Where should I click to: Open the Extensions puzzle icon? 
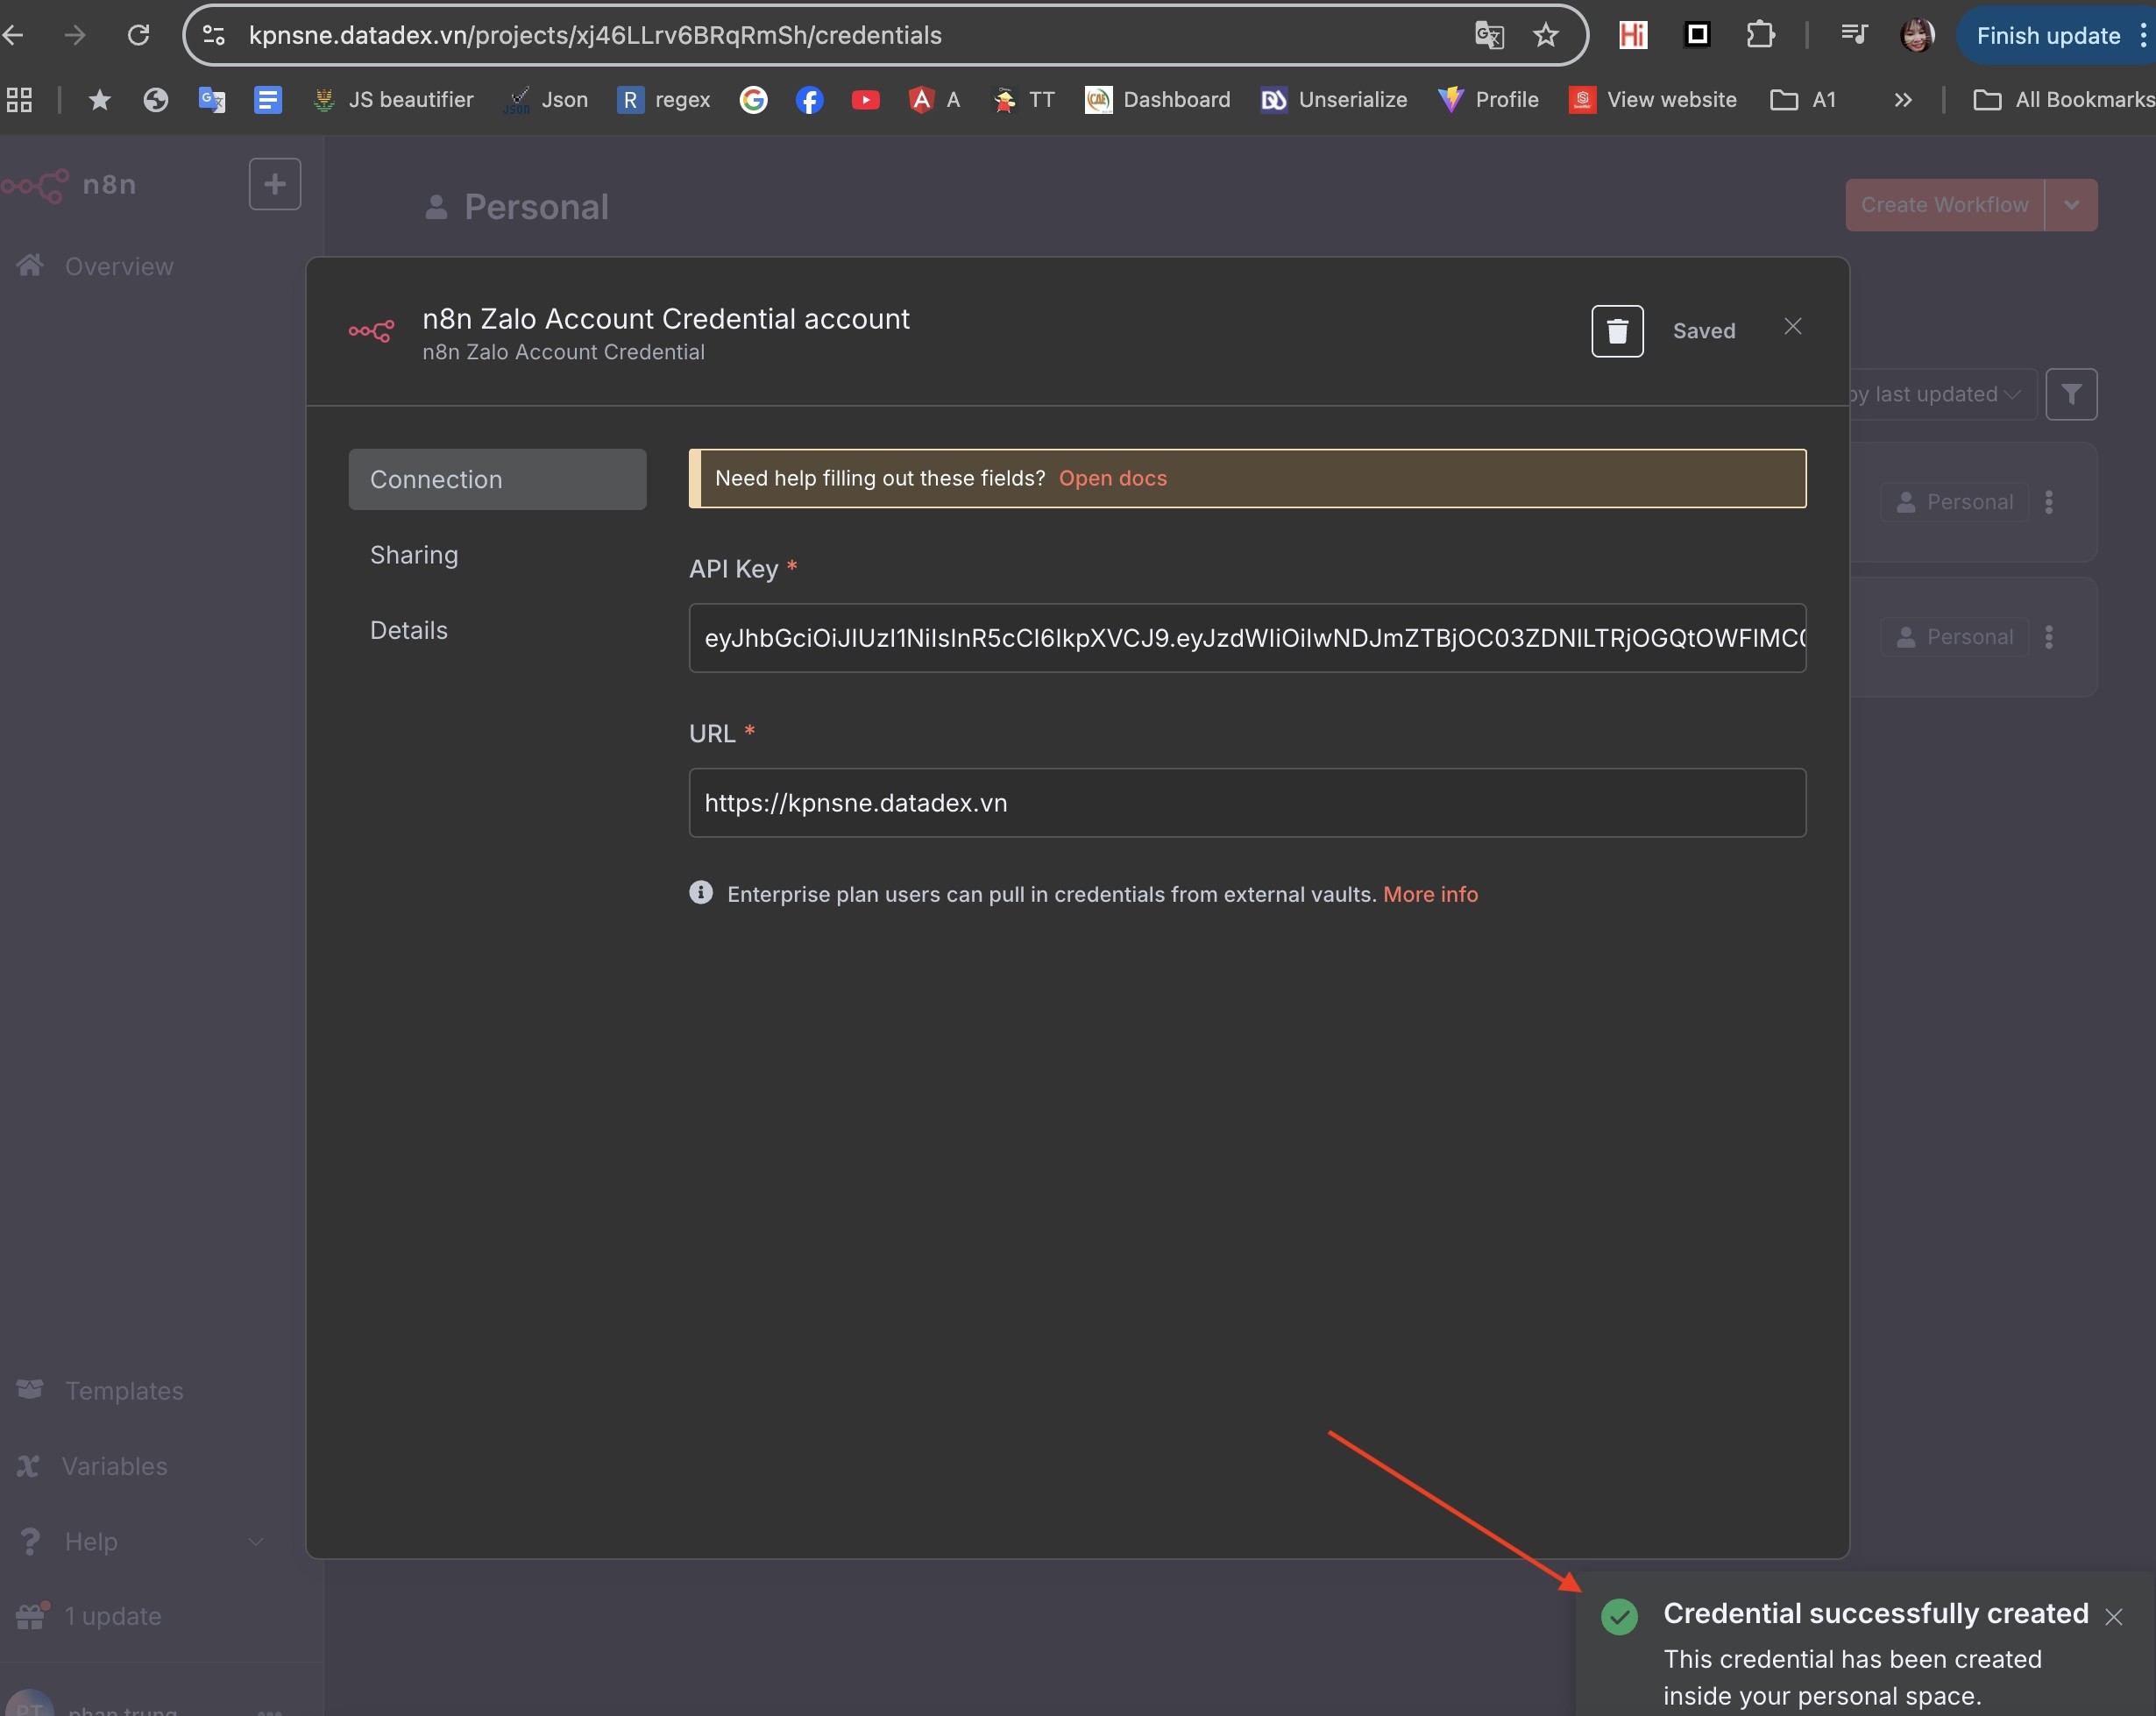(x=1760, y=35)
